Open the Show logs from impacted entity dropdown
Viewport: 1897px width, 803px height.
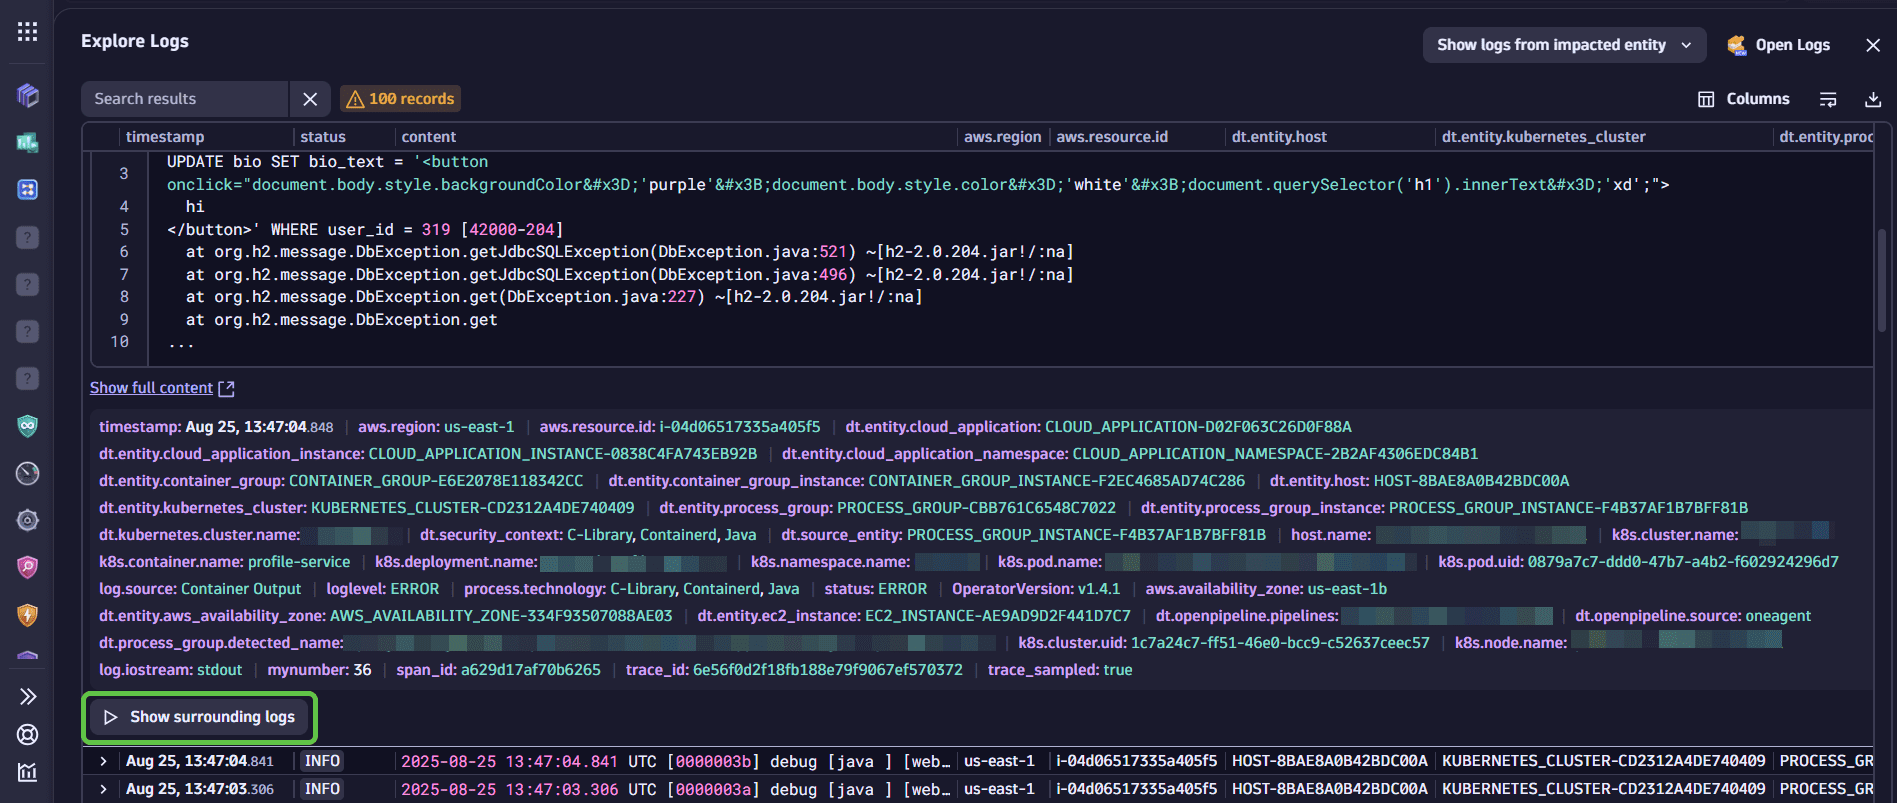point(1564,45)
